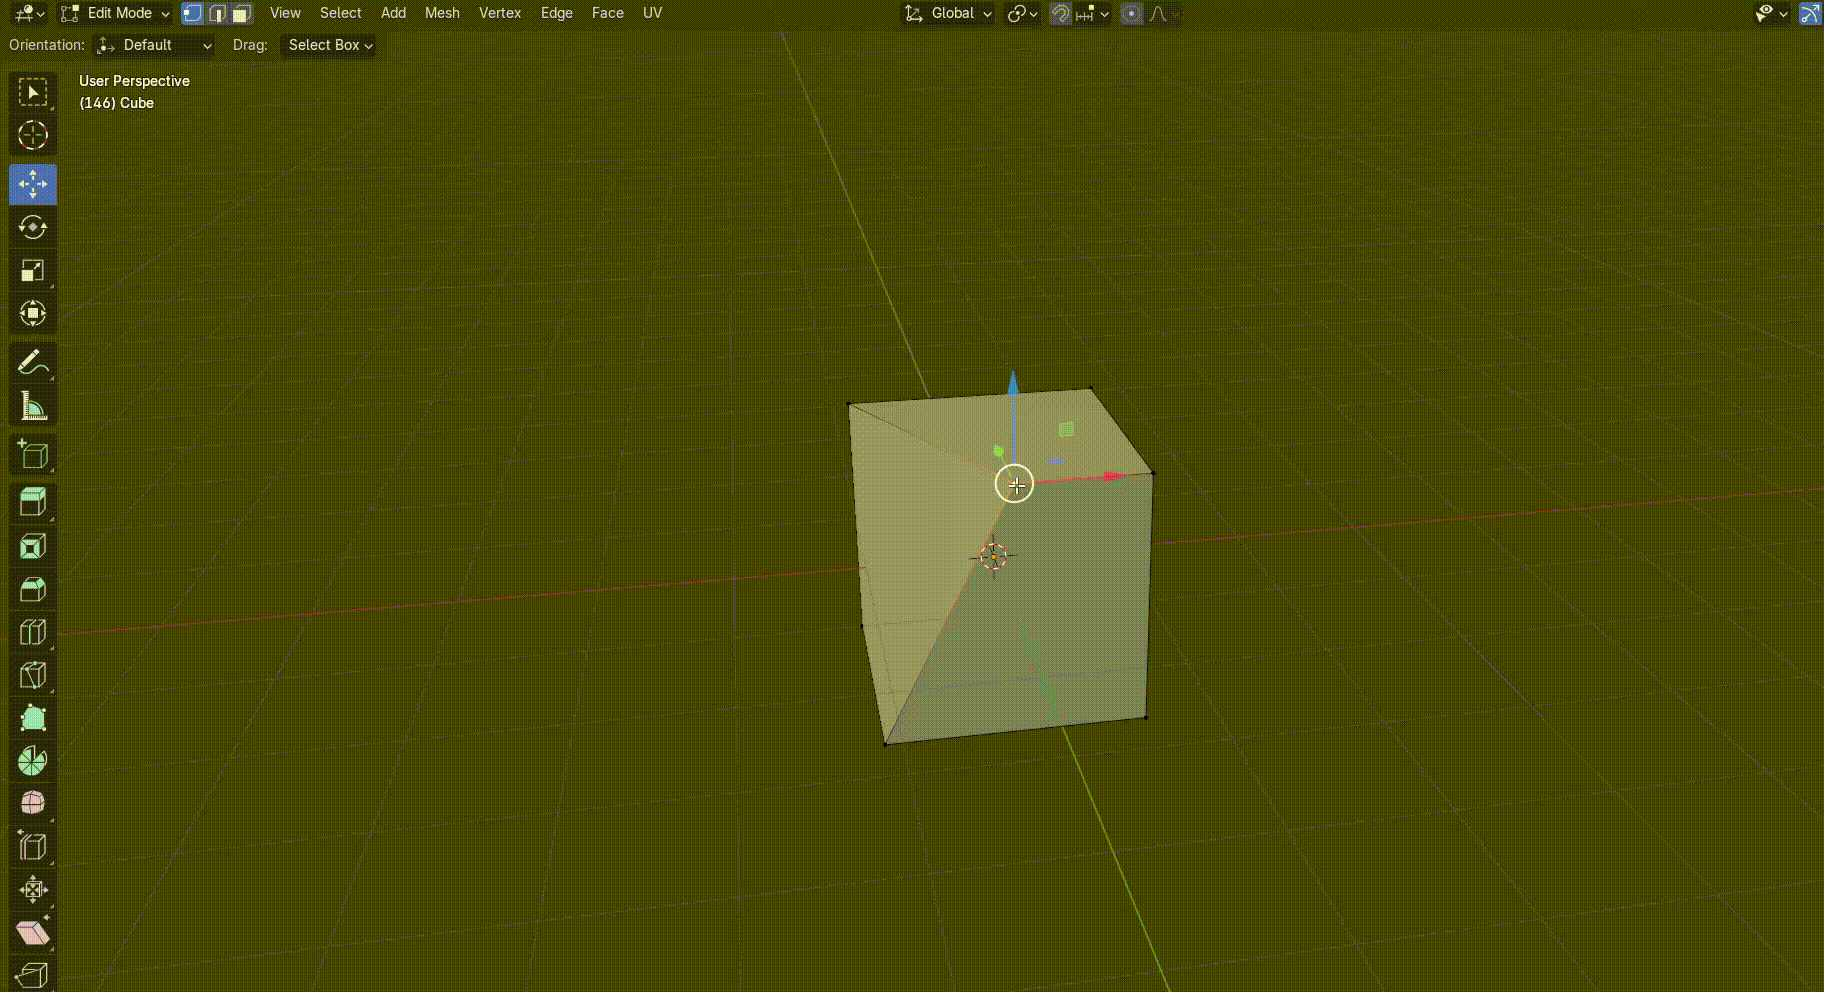Screen dimensions: 1824x992
Task: Enable Vertex select mode
Action: [192, 13]
